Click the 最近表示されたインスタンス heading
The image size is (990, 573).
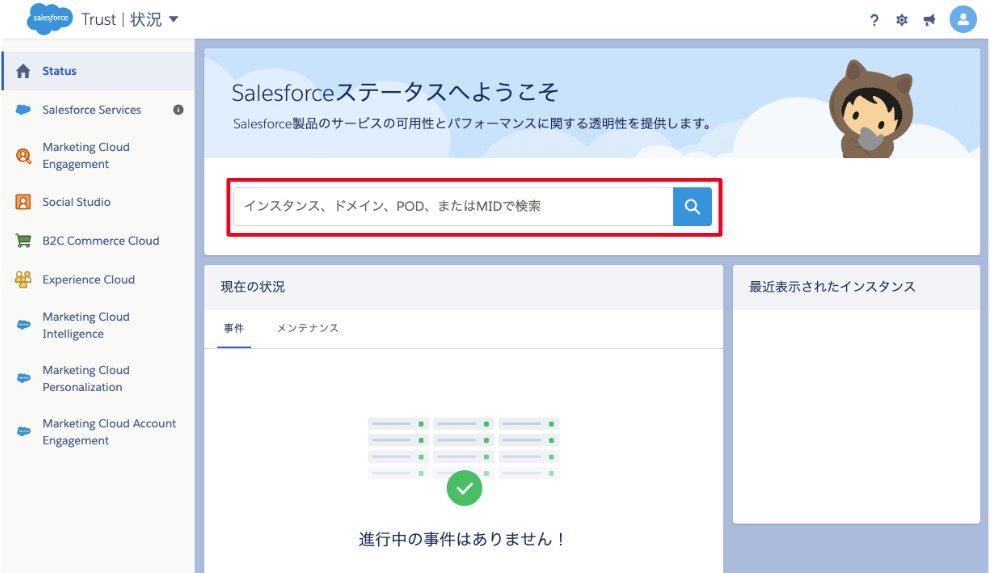832,286
